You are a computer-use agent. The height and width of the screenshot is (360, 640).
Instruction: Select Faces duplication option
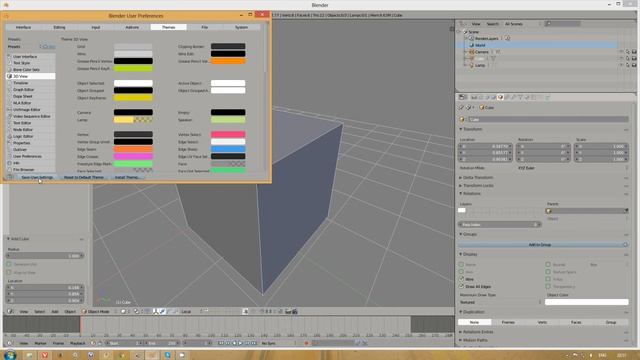(576, 322)
